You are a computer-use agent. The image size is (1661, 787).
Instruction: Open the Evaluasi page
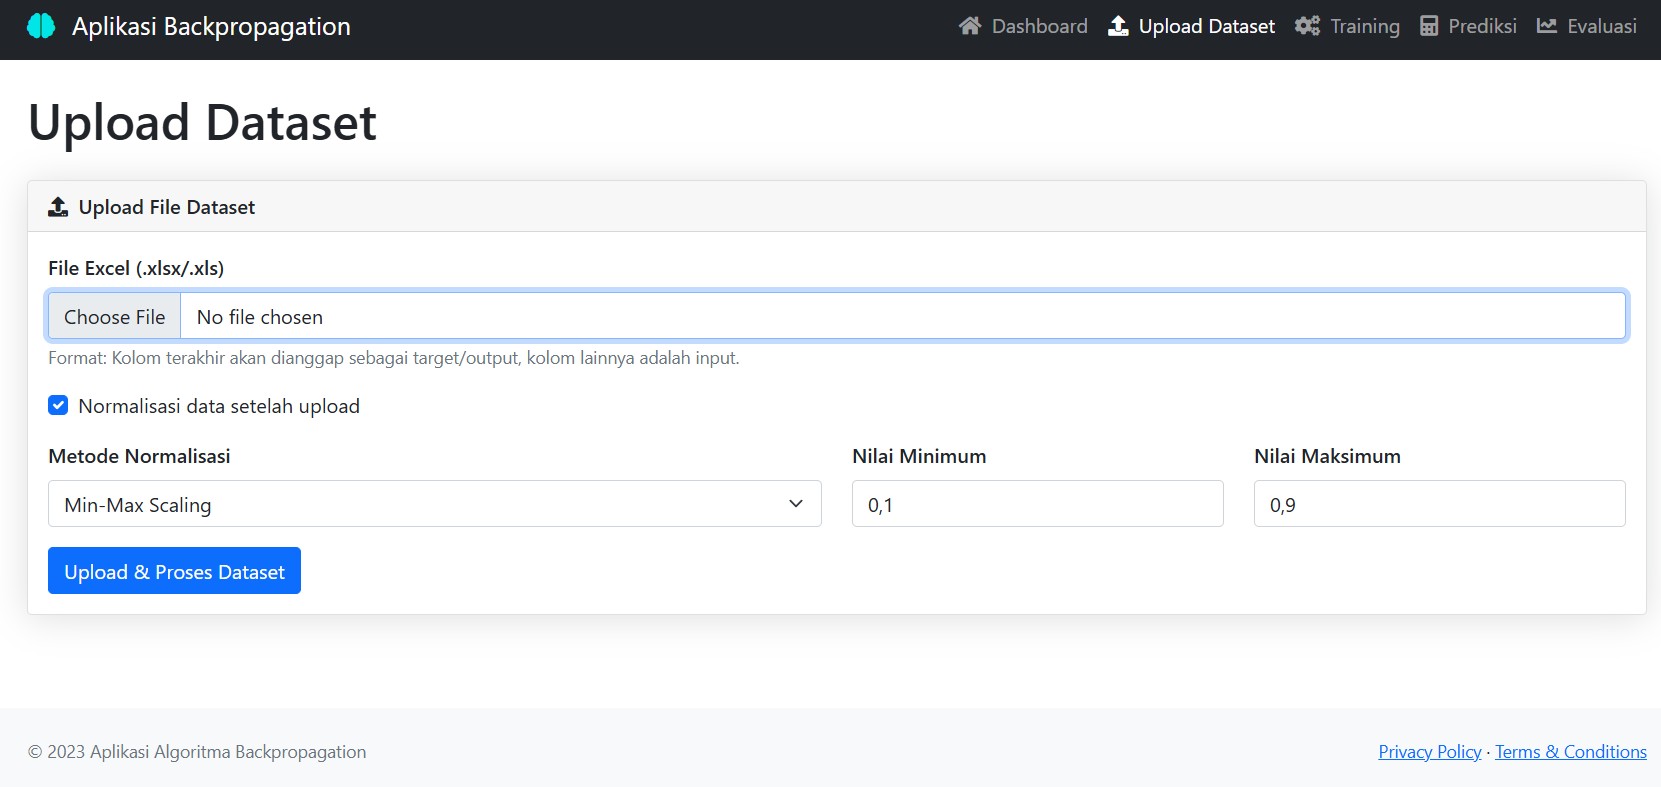(1586, 26)
